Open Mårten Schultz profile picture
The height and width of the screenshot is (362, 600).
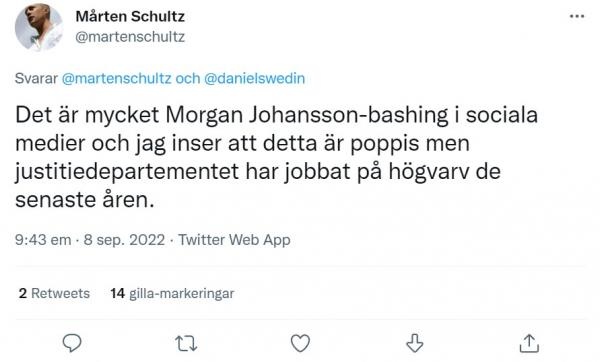coord(39,27)
